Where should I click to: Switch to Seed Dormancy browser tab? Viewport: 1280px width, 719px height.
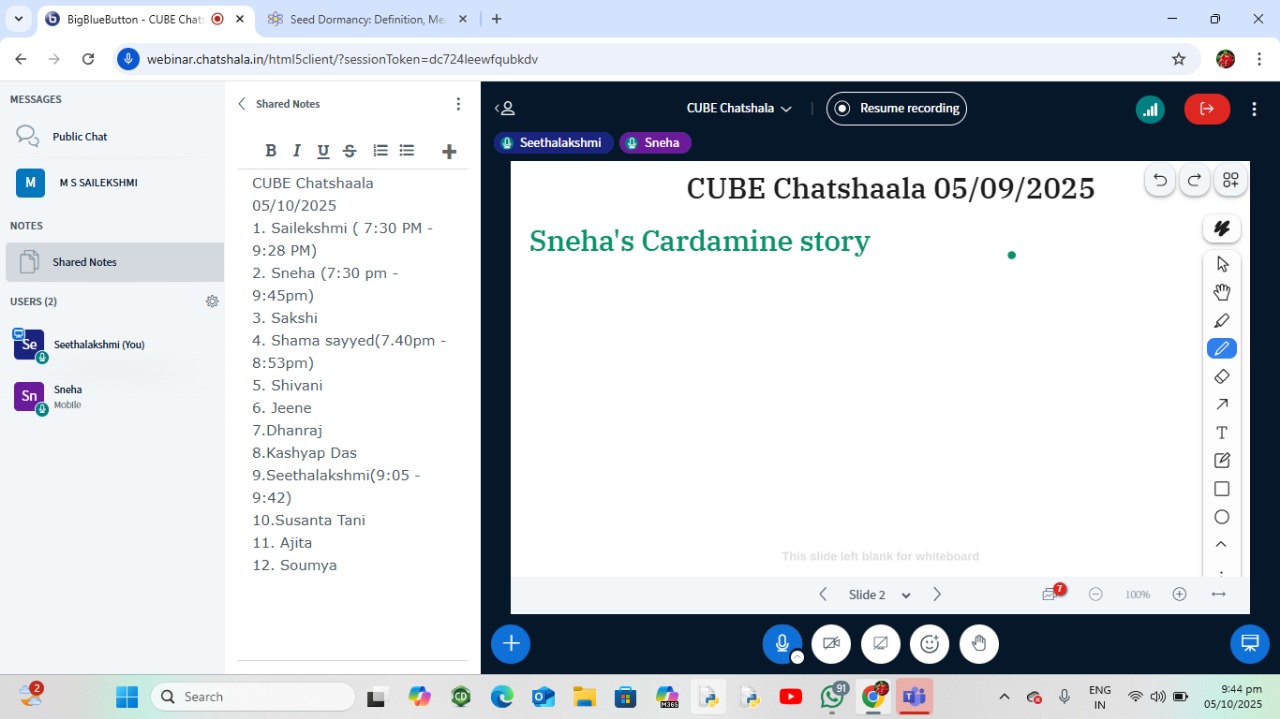point(355,19)
